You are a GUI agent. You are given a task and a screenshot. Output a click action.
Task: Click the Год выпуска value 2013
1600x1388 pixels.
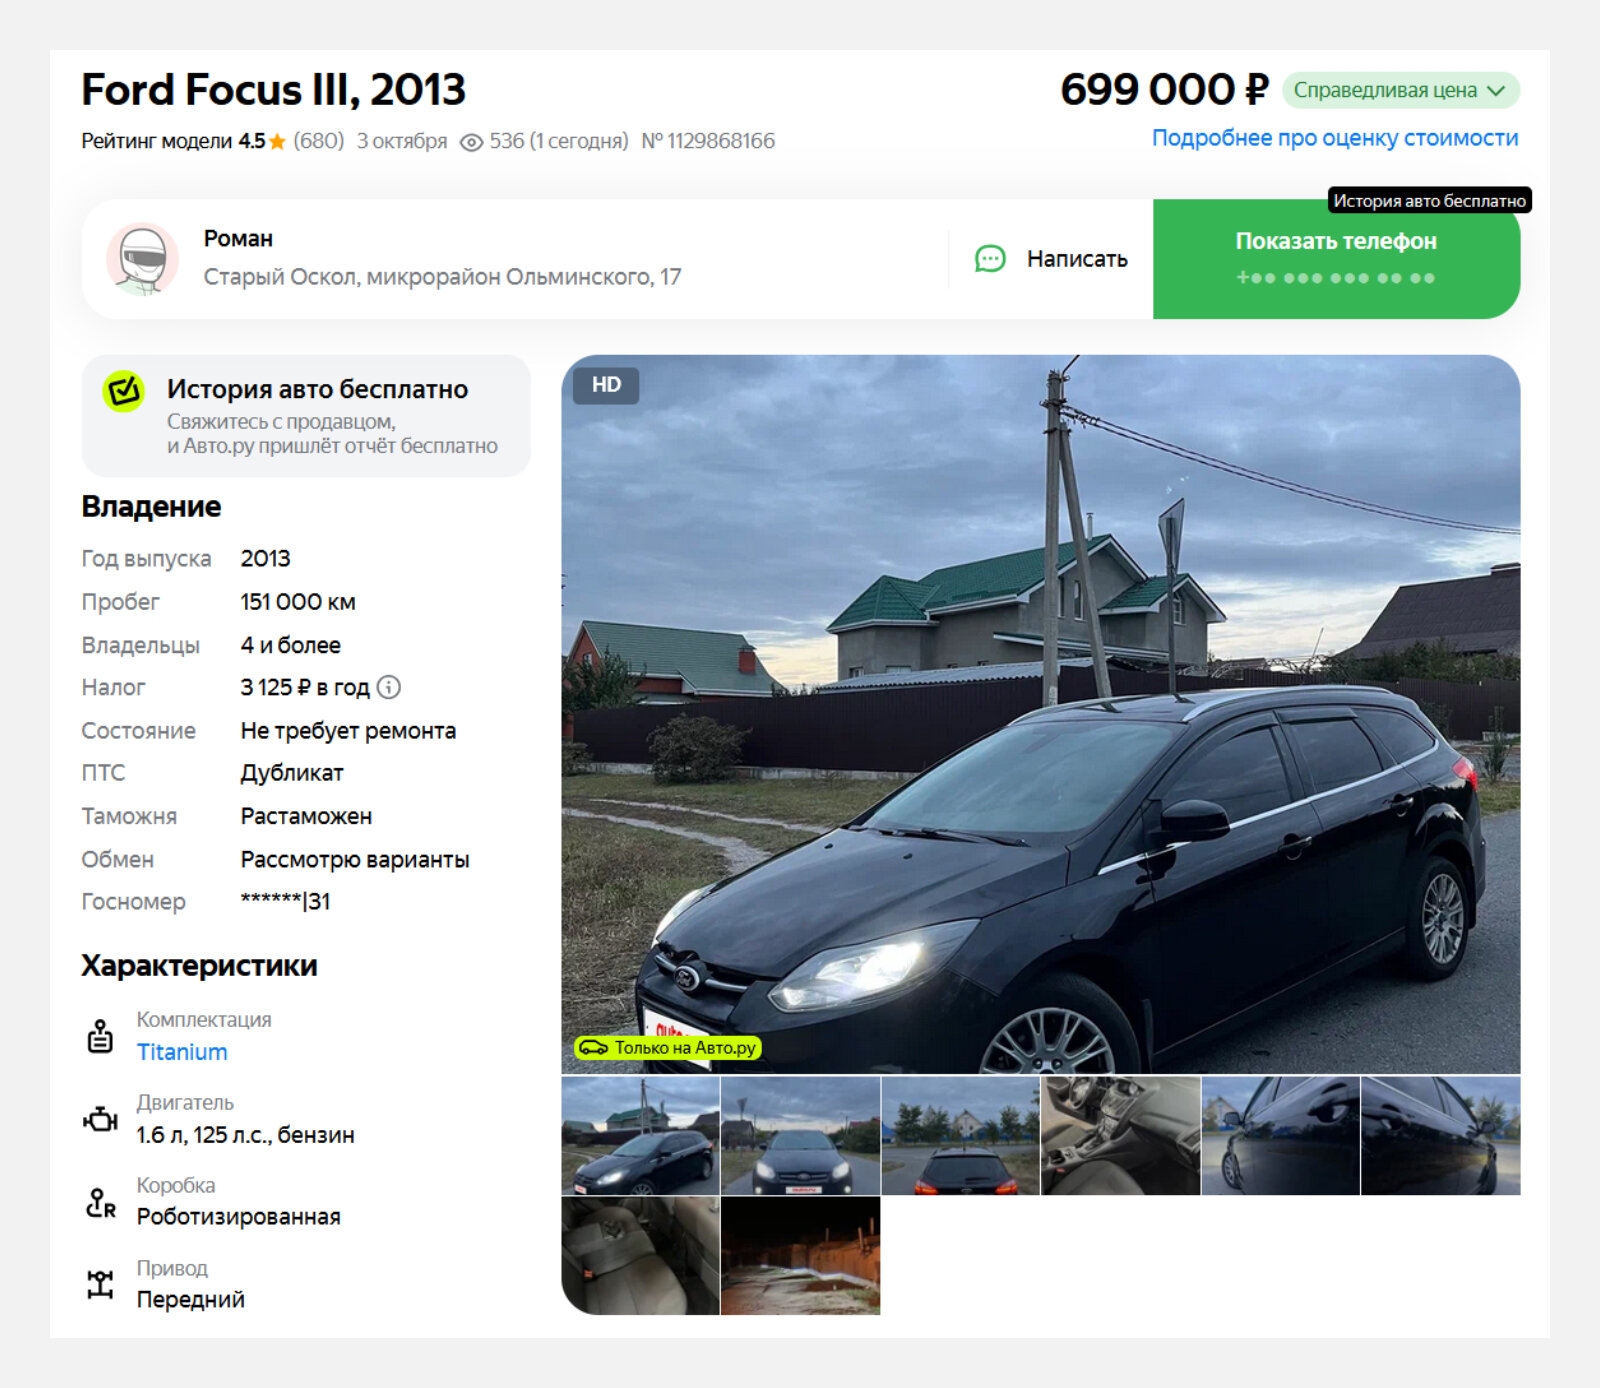click(266, 559)
